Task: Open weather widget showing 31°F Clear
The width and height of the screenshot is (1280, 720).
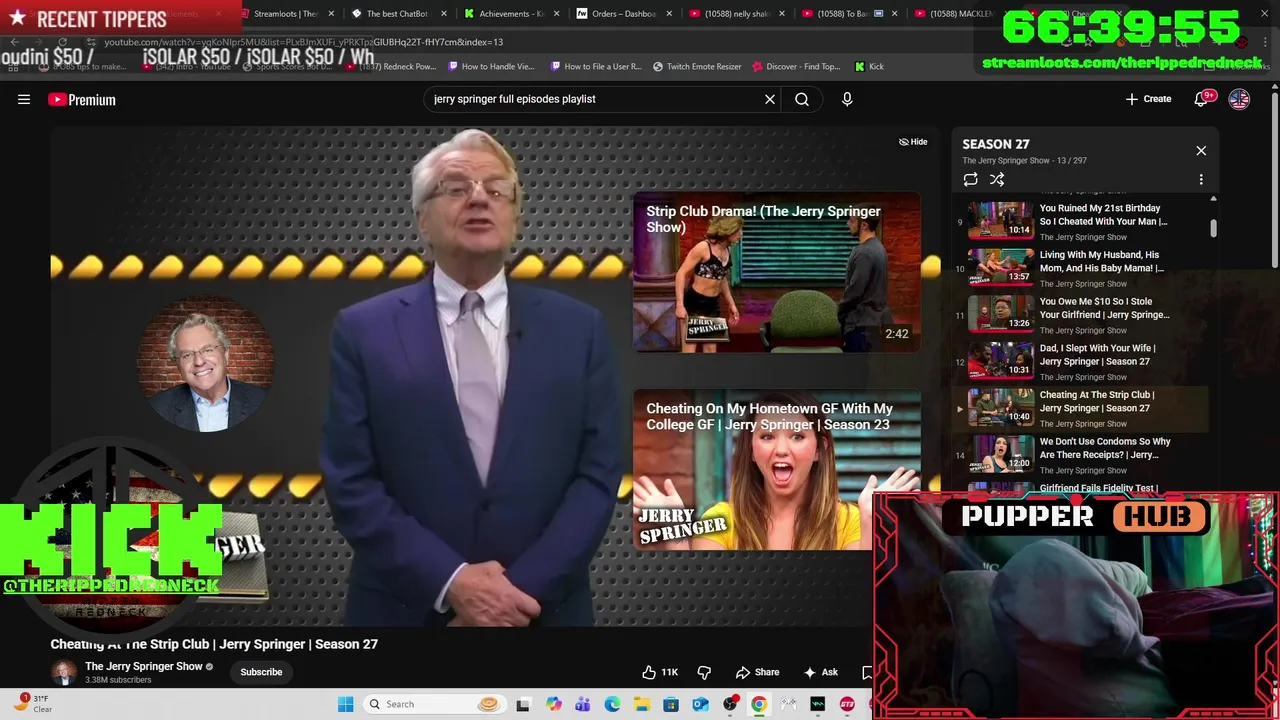Action: [x=34, y=704]
